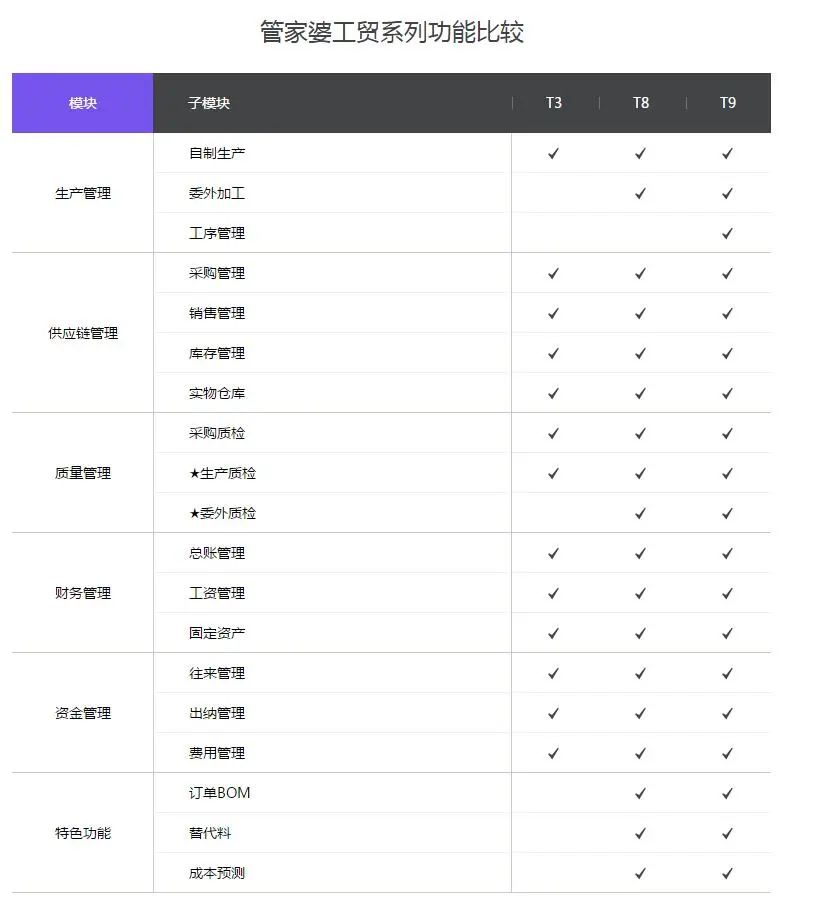The height and width of the screenshot is (900, 813).
Task: Click the ★委外质检 submodule label
Action: pyautogui.click(x=222, y=513)
